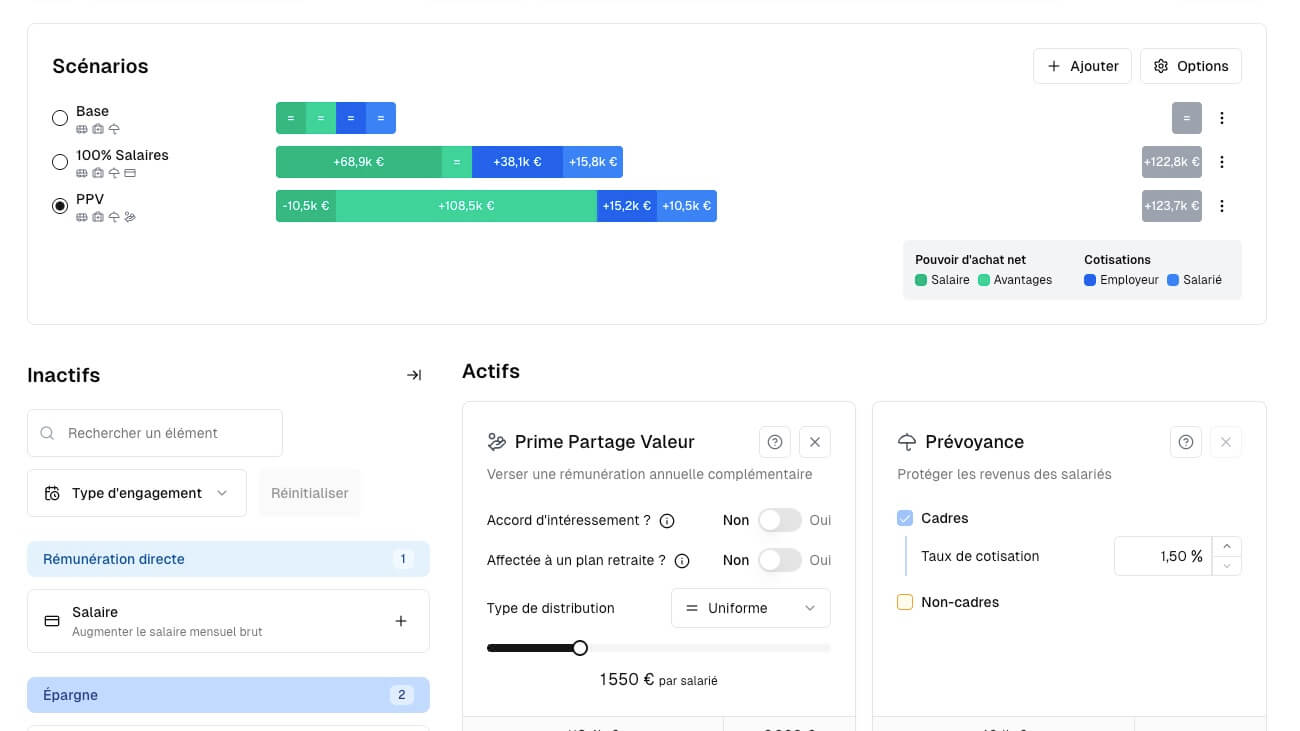
Task: Click the bank card icon under 100% Salaires
Action: tap(131, 172)
